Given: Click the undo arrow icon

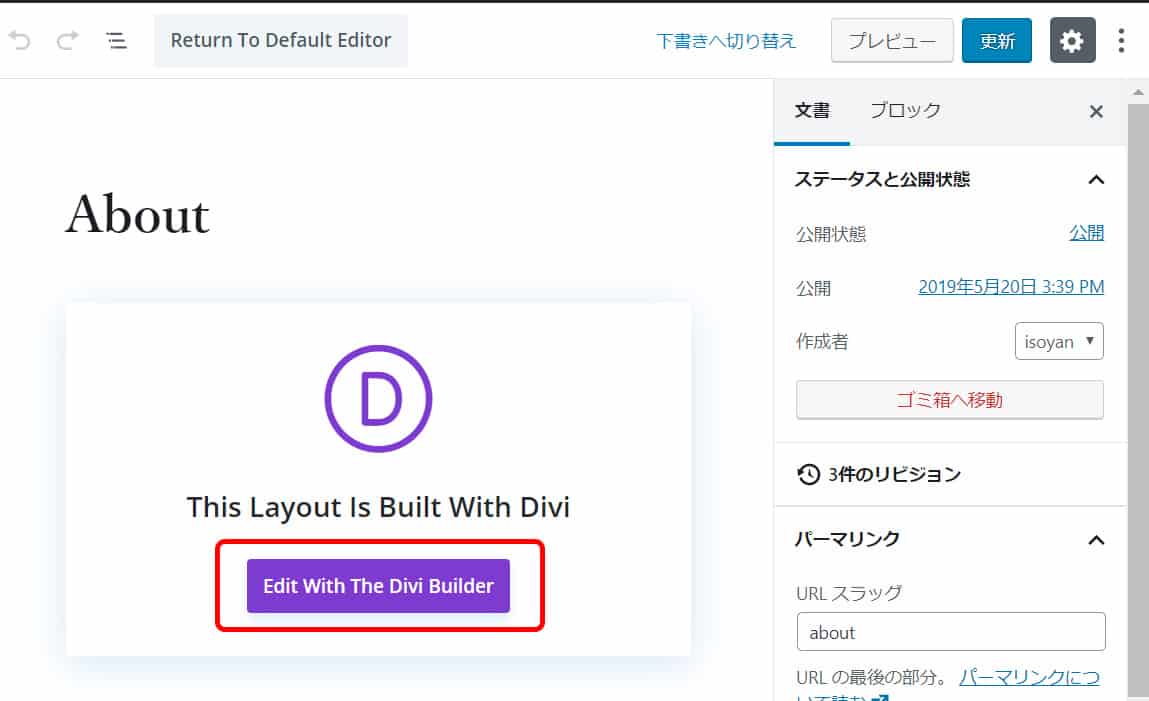Looking at the screenshot, I should [20, 41].
